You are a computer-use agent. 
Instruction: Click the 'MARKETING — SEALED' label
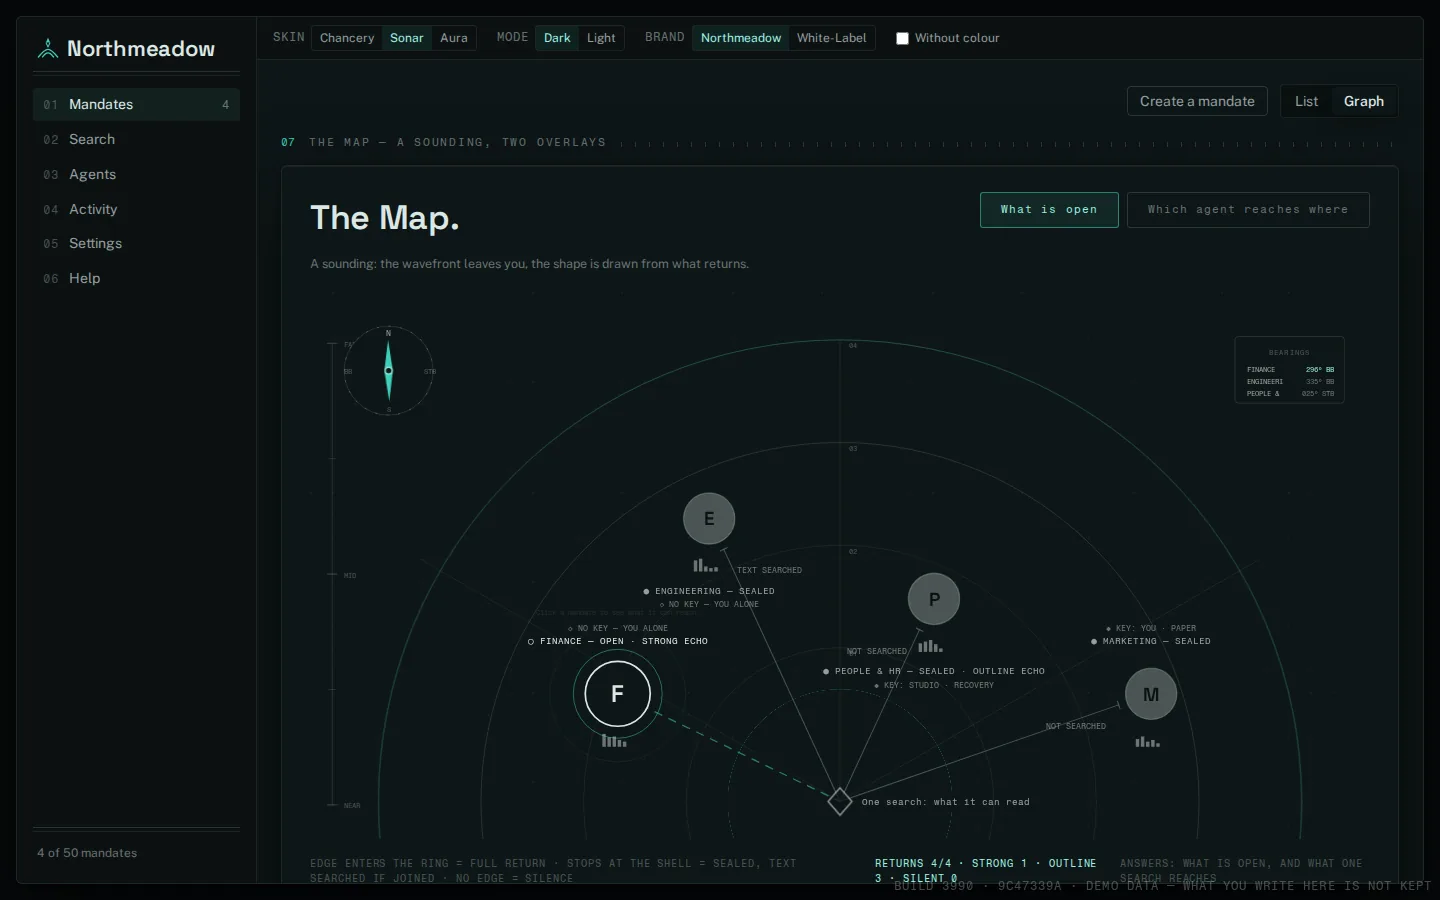click(x=1151, y=641)
